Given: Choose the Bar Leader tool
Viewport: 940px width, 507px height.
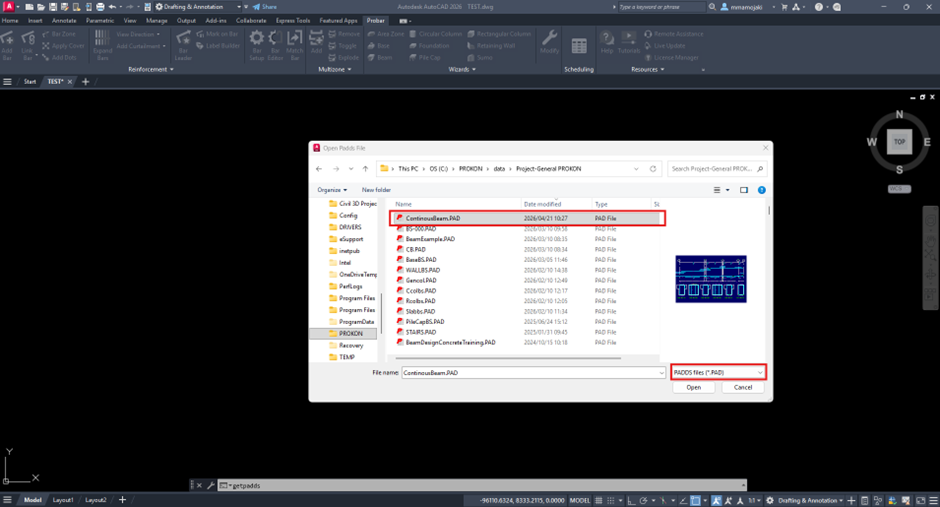Looking at the screenshot, I should click(x=183, y=44).
